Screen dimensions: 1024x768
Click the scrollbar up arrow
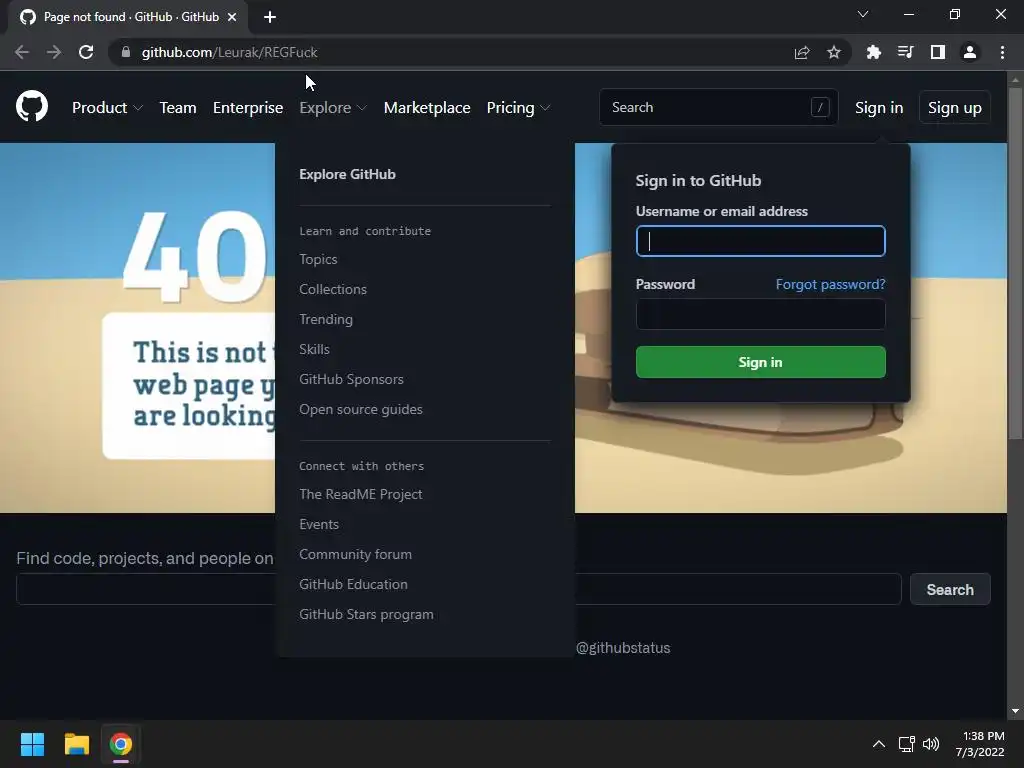[x=1015, y=79]
